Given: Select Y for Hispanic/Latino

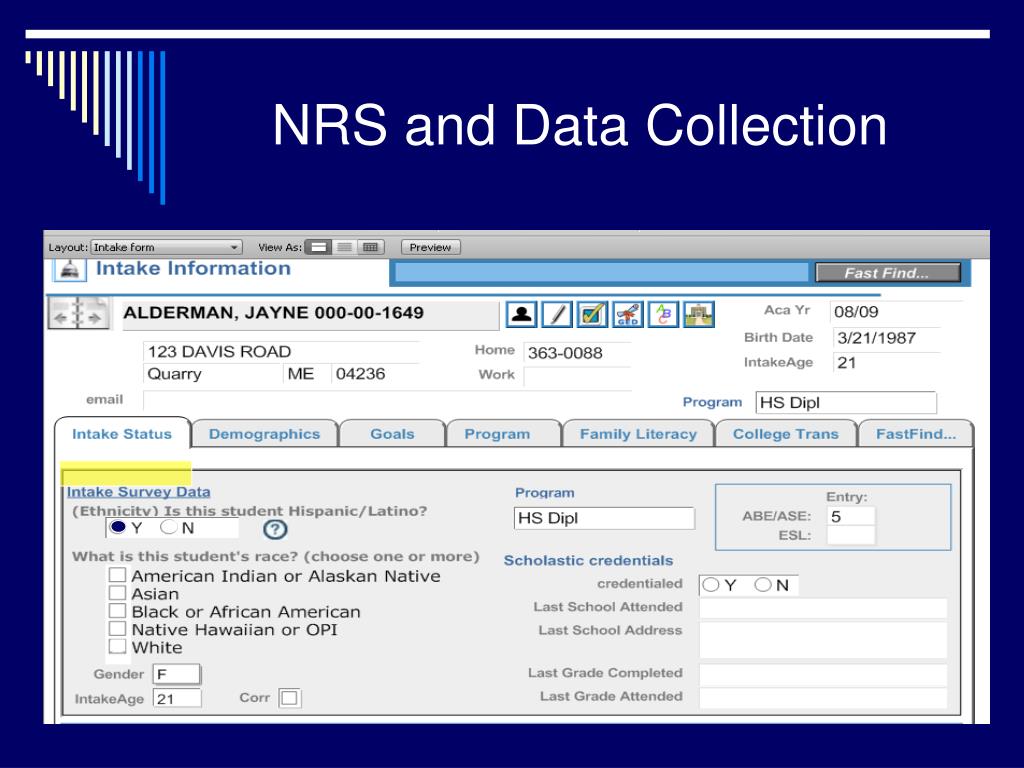Looking at the screenshot, I should coord(118,527).
